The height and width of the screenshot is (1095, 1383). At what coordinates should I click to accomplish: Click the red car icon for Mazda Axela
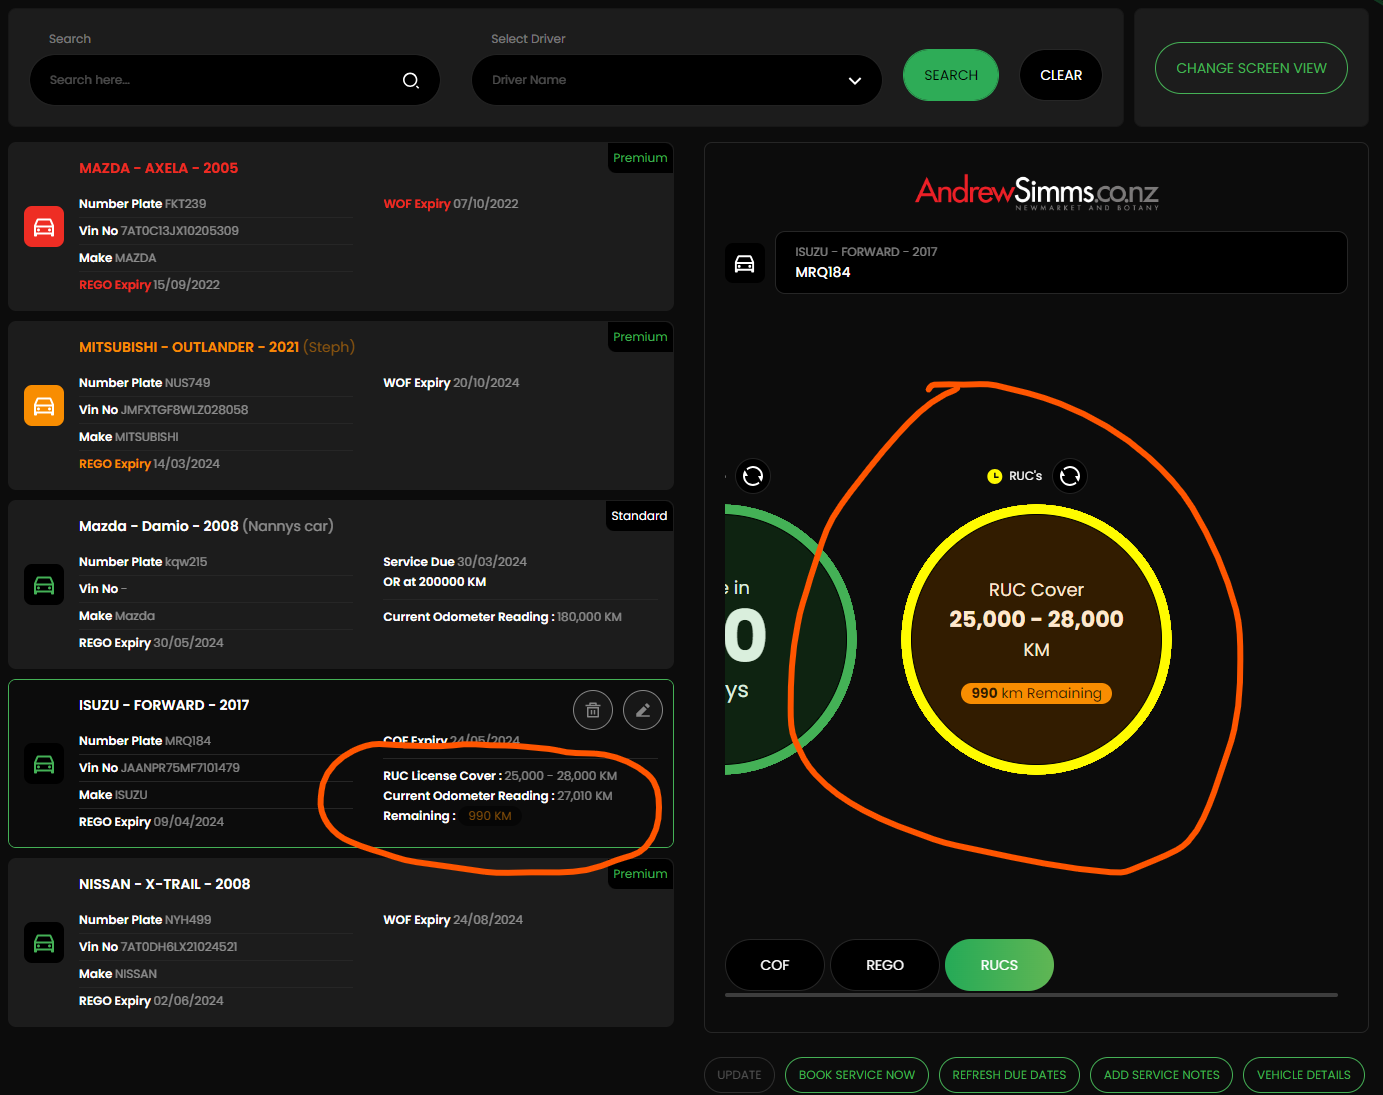(x=44, y=227)
